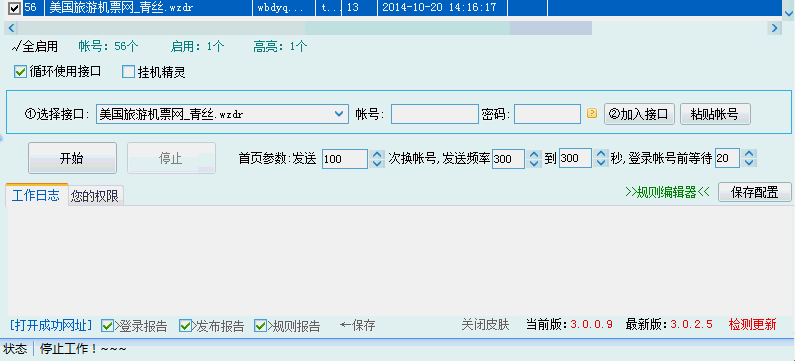Click 粘贴帐号 button
The image size is (795, 361).
[715, 114]
